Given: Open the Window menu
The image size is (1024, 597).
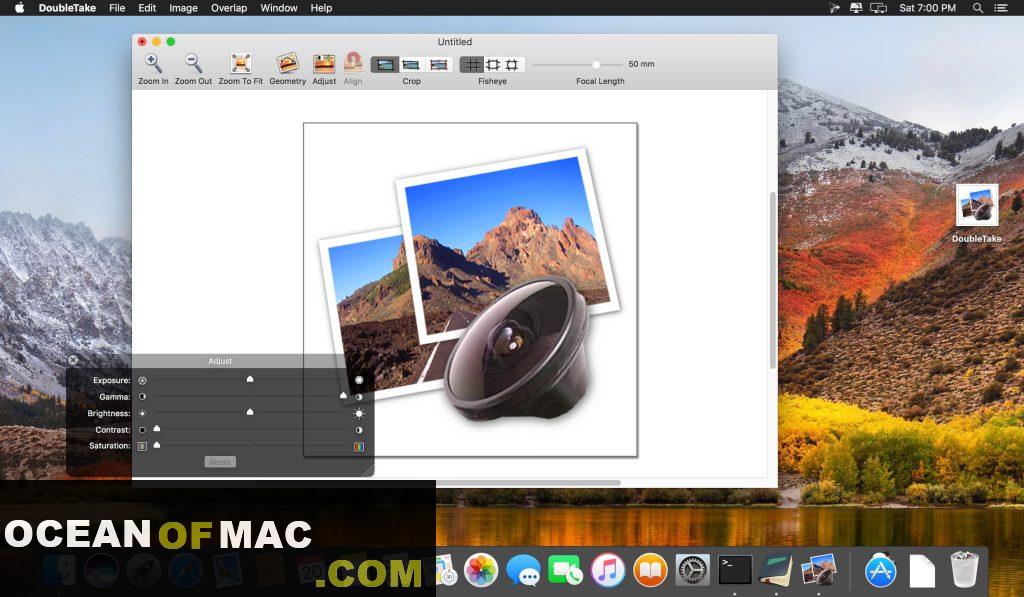Looking at the screenshot, I should (279, 8).
